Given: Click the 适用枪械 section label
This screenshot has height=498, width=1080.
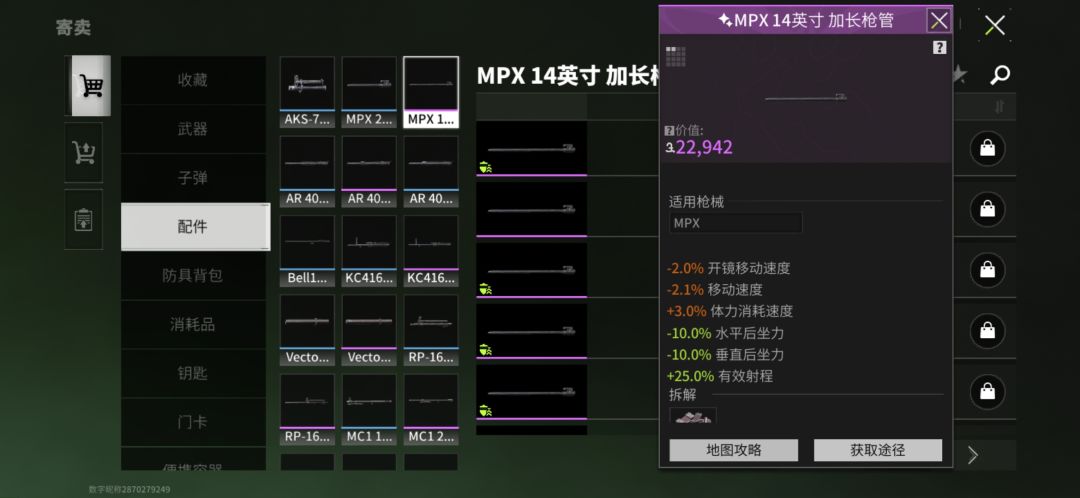Looking at the screenshot, I should pyautogui.click(x=696, y=203).
